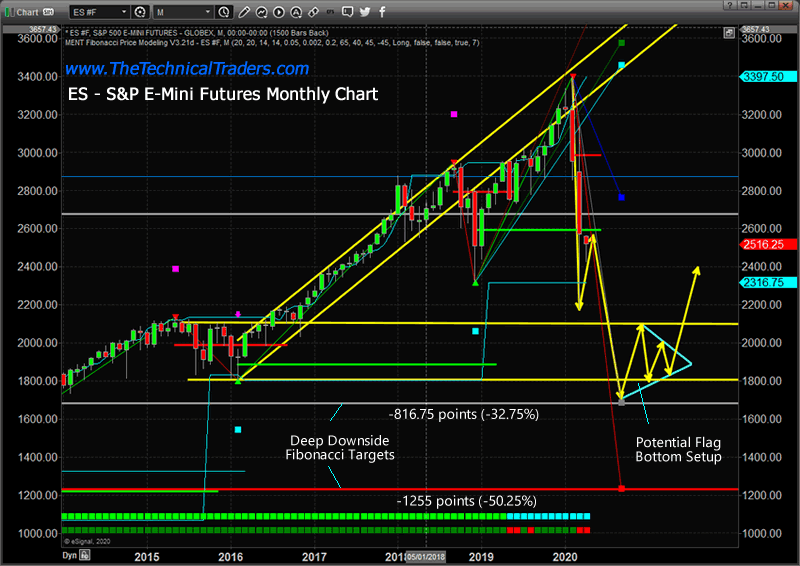Click the 2017 label on time axis
The width and height of the screenshot is (800, 566).
(314, 557)
